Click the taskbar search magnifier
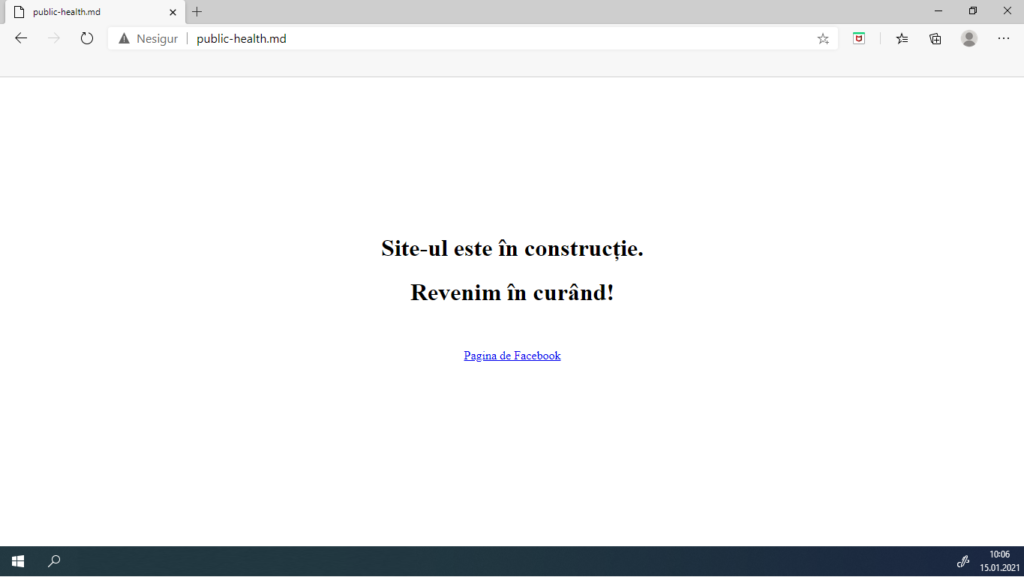The image size is (1024, 577). click(x=54, y=561)
